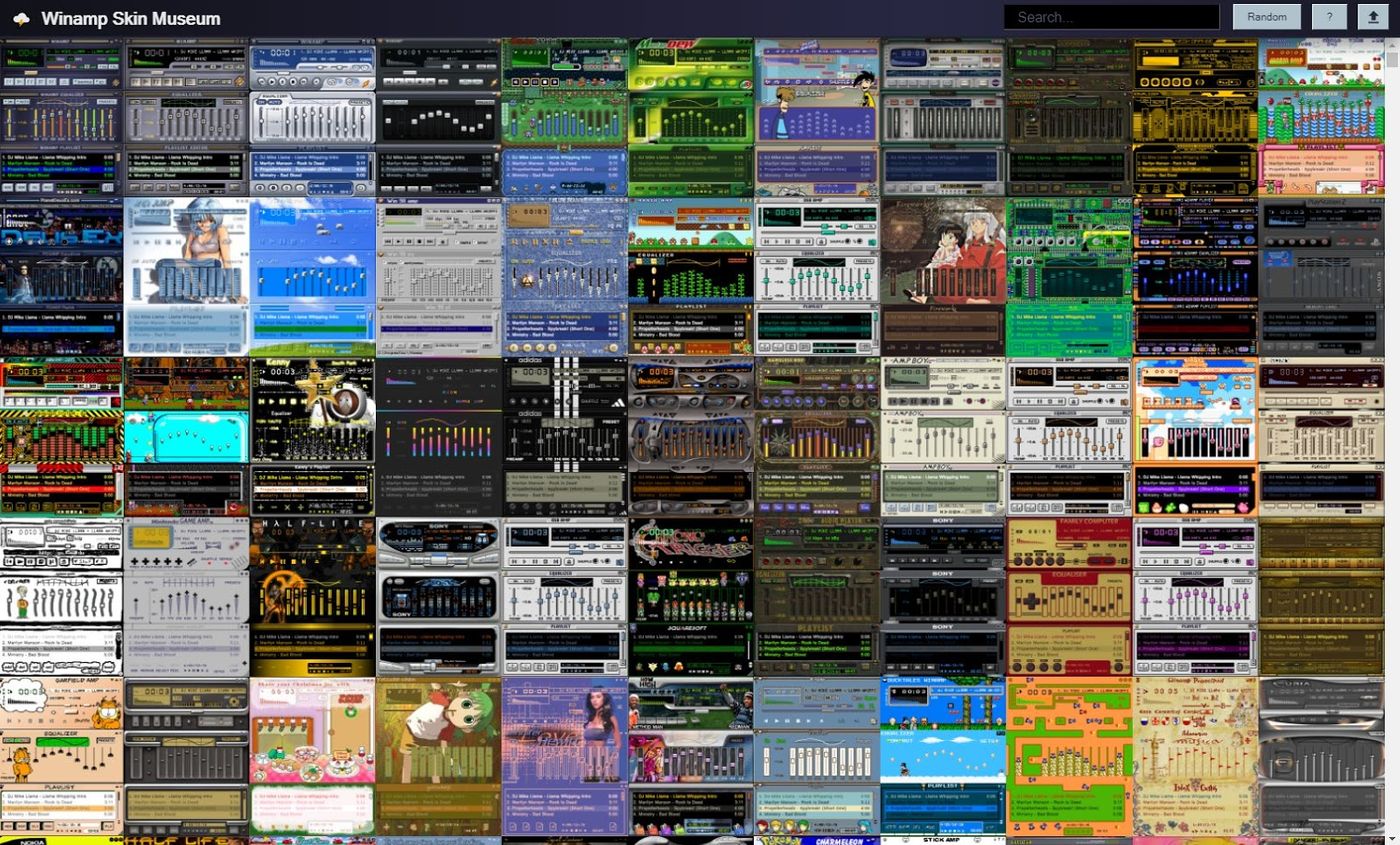Open the blue frosted texture skin thumbnail

point(565,277)
